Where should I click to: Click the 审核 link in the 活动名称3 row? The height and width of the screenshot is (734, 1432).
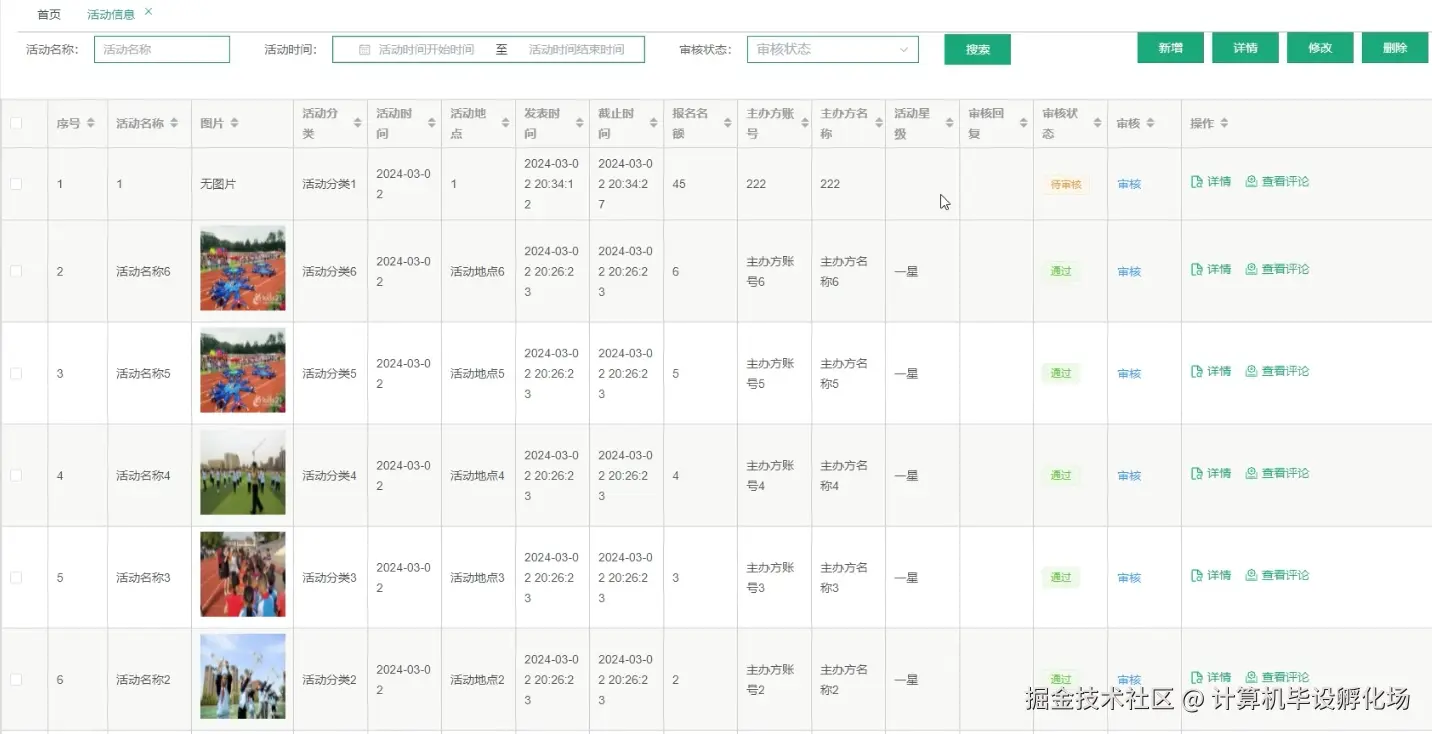[1129, 577]
